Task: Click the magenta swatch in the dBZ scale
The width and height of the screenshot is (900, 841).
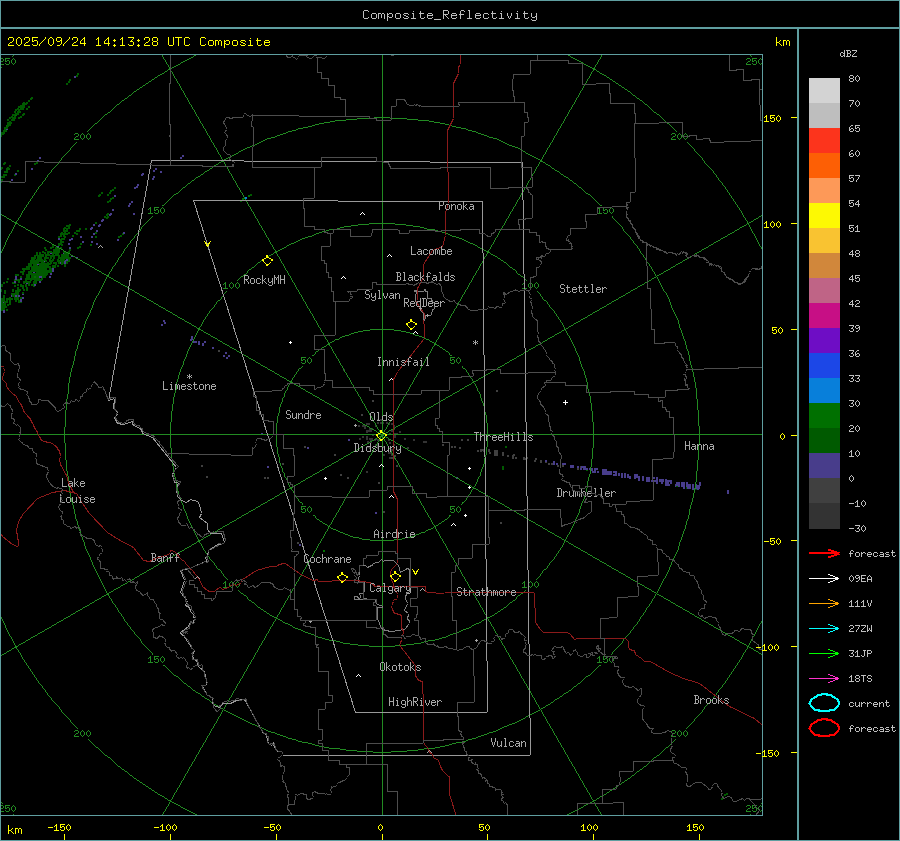Action: point(824,315)
